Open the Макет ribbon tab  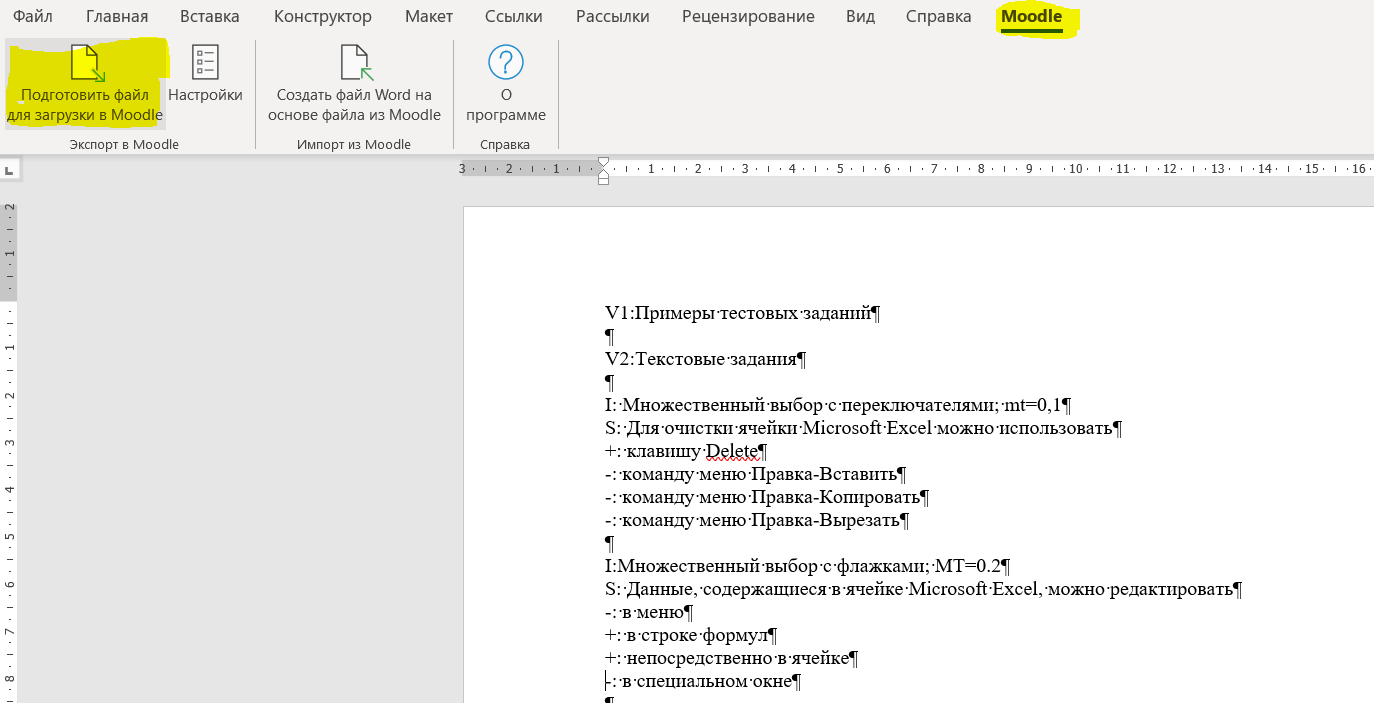point(429,17)
